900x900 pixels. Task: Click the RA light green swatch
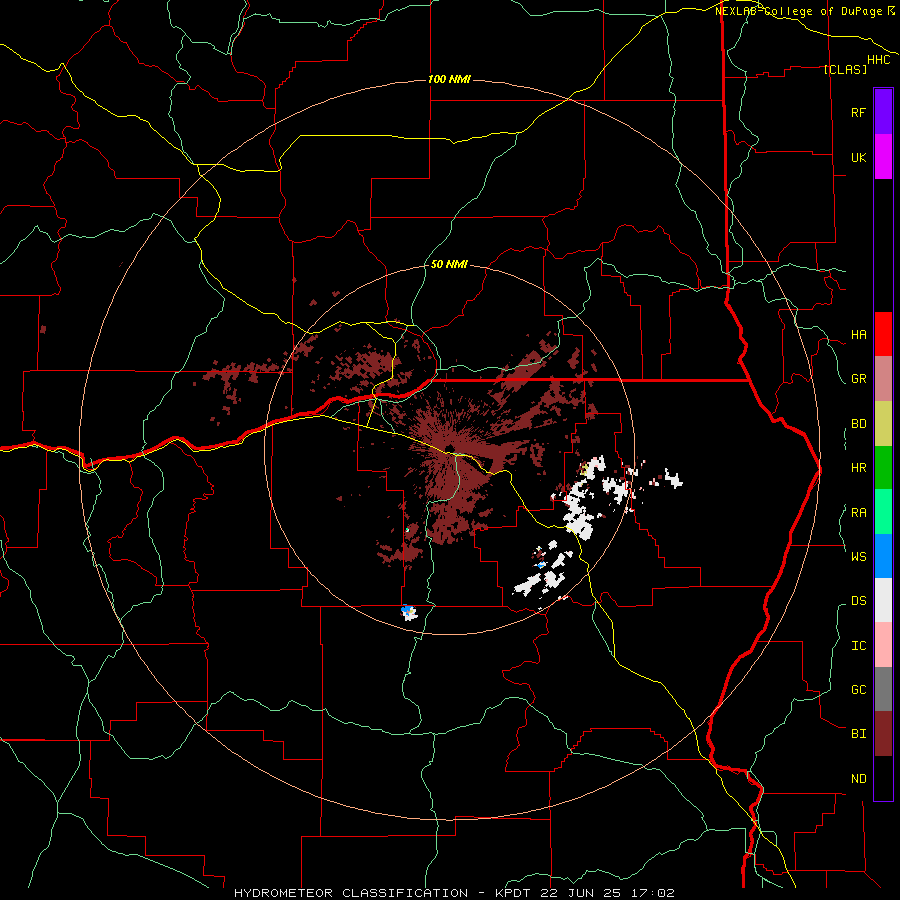[883, 512]
